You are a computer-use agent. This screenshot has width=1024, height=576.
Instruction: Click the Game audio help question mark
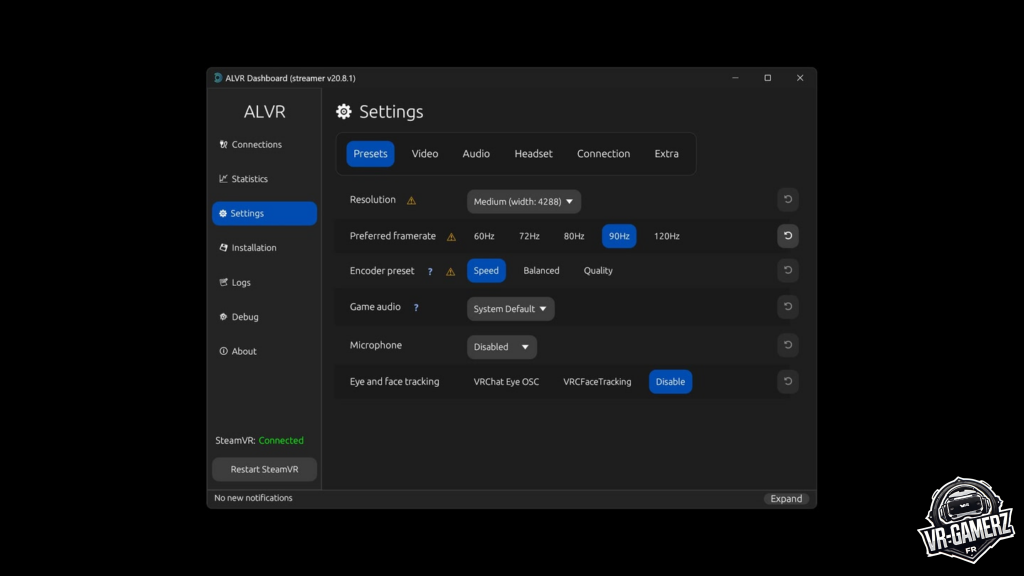tap(416, 308)
